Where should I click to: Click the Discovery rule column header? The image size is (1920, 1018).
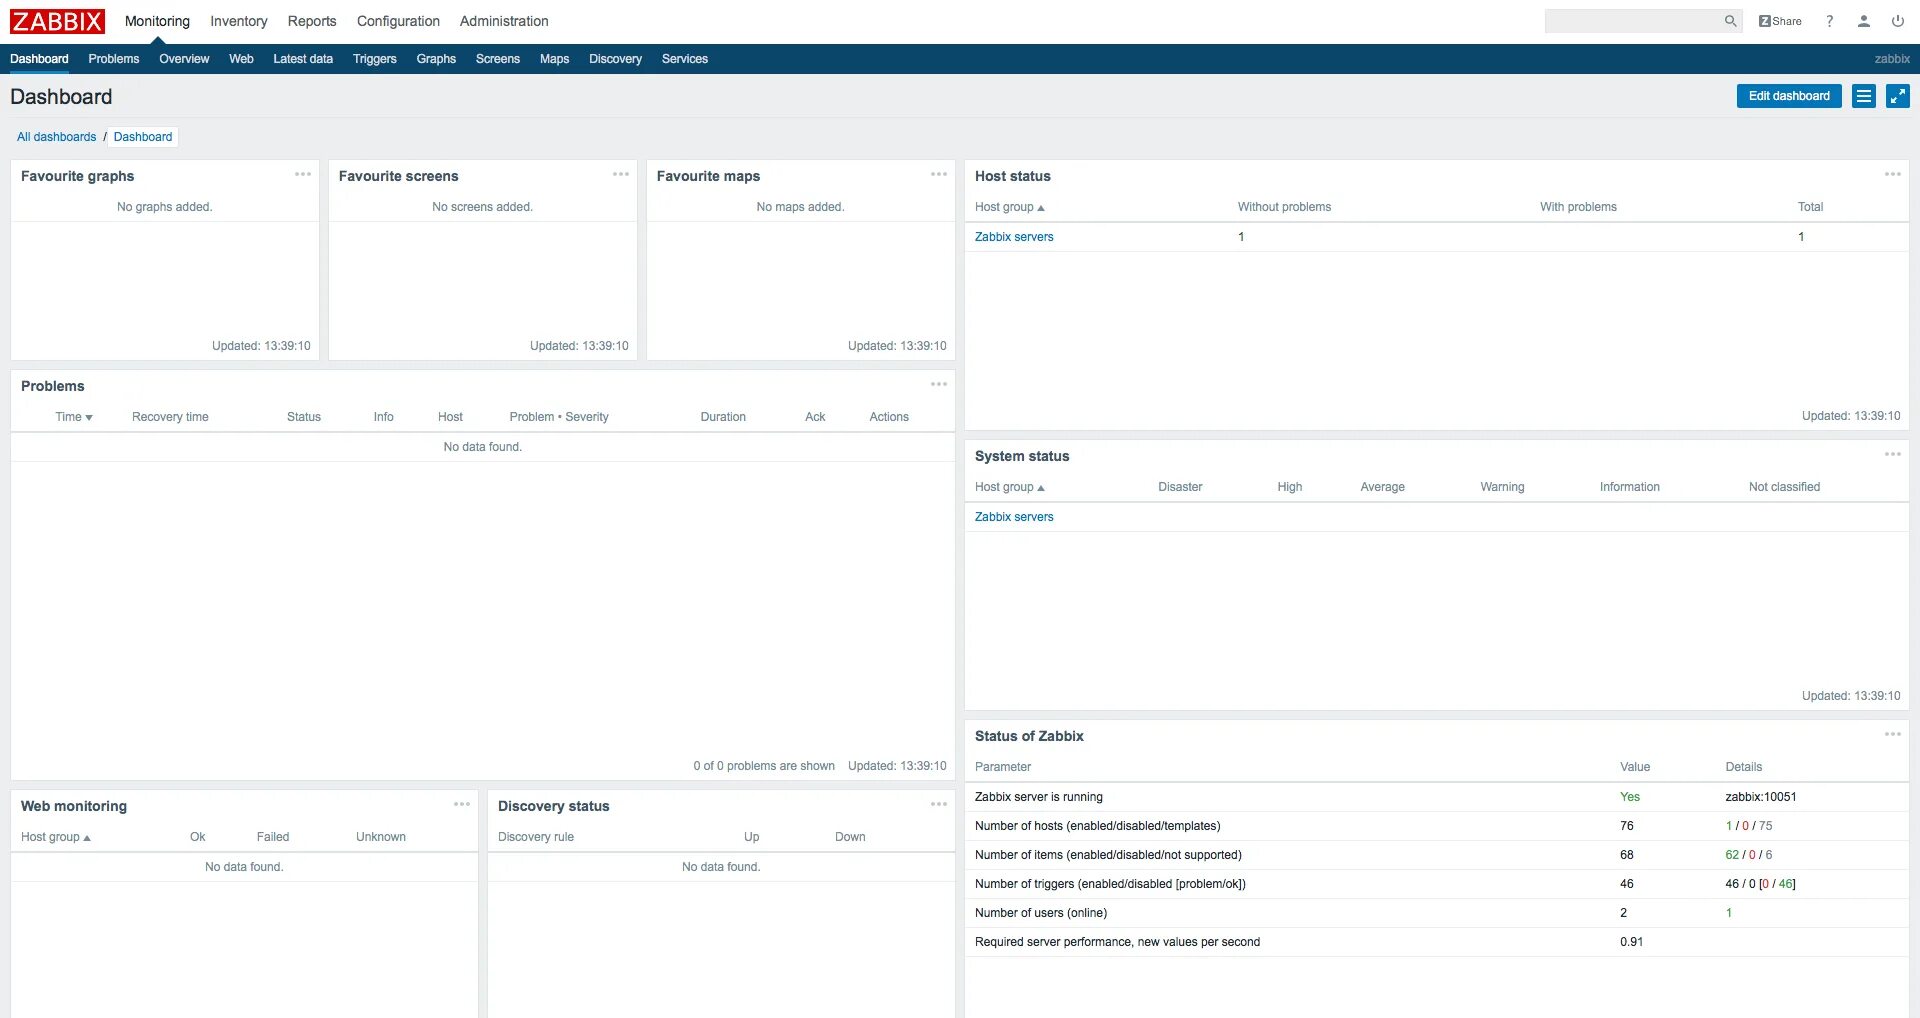pos(536,837)
